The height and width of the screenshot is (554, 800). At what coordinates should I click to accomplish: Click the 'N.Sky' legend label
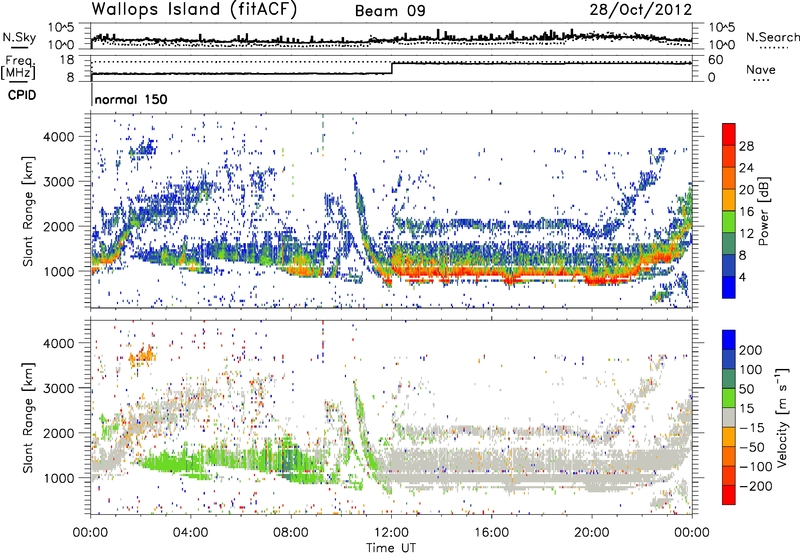click(19, 37)
